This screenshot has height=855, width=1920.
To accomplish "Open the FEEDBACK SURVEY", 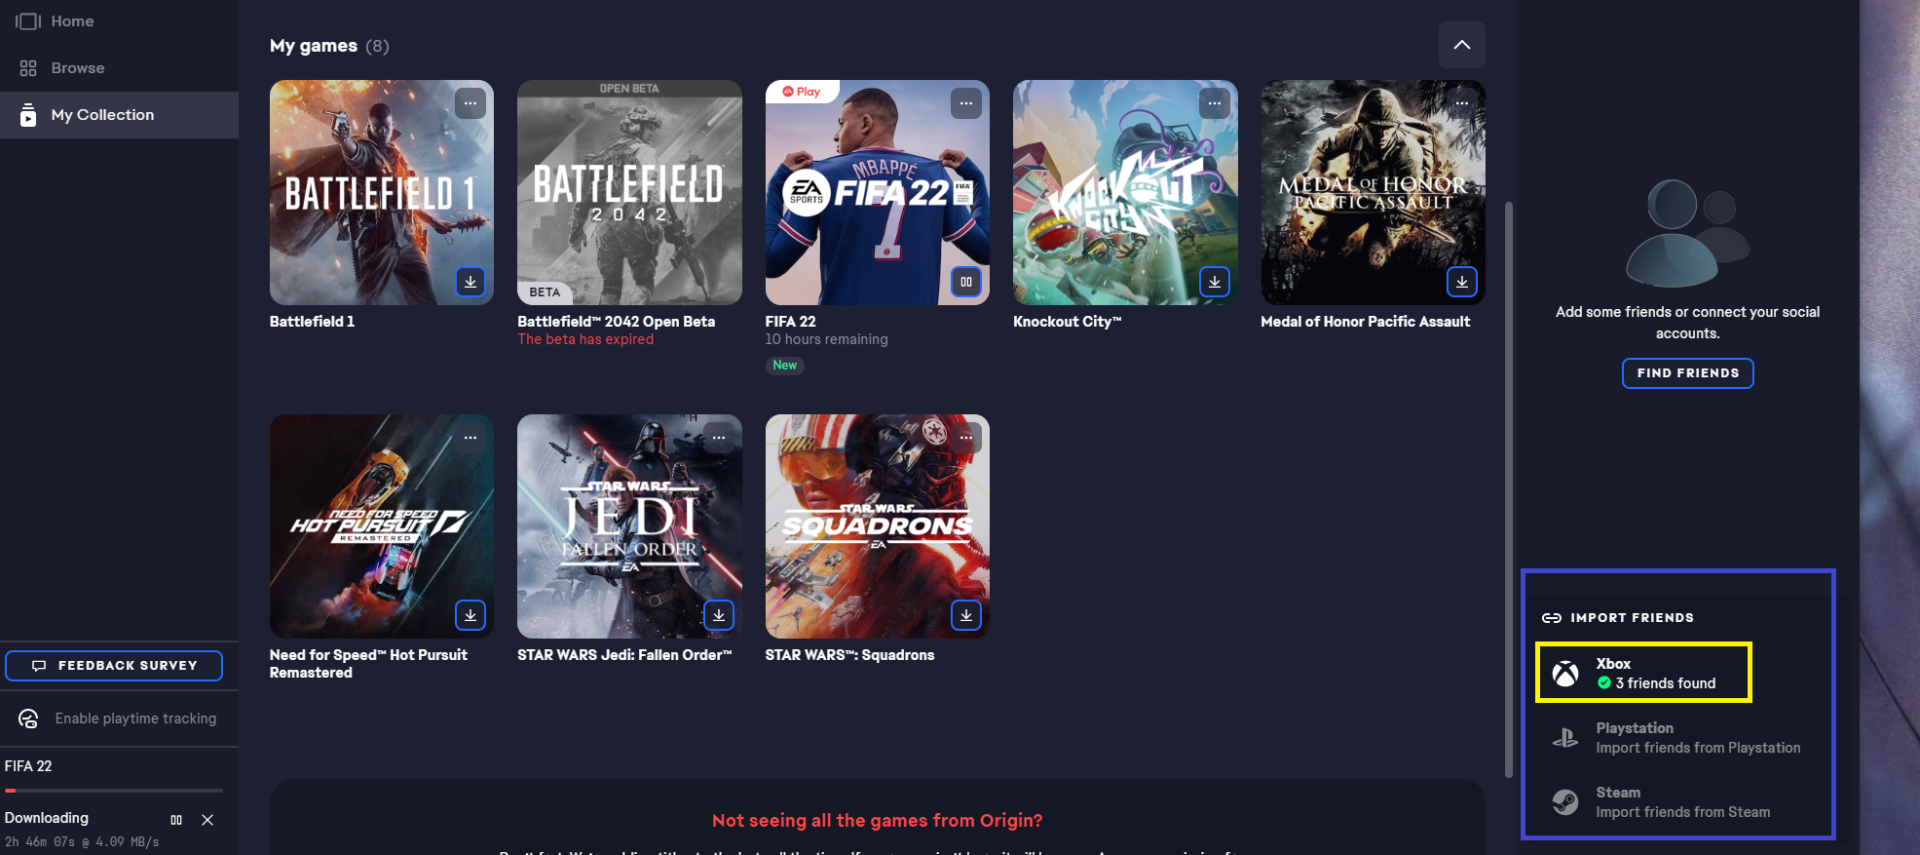I will coord(114,666).
